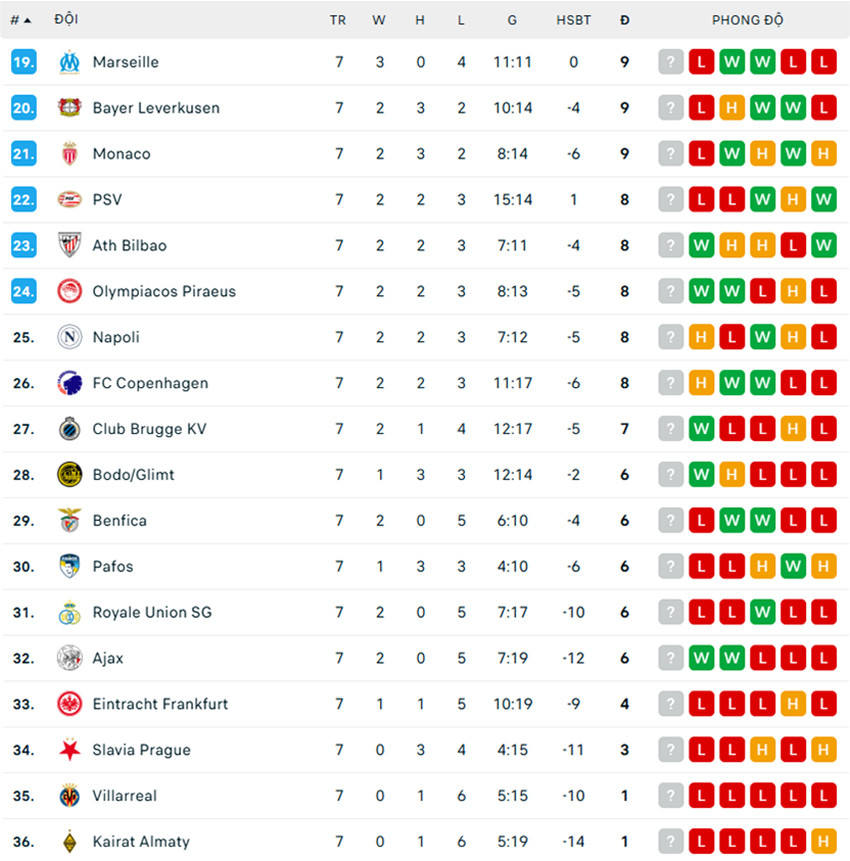Viewport: 850px width, 861px height.
Task: Open the Monaco team page link
Action: coord(121,154)
